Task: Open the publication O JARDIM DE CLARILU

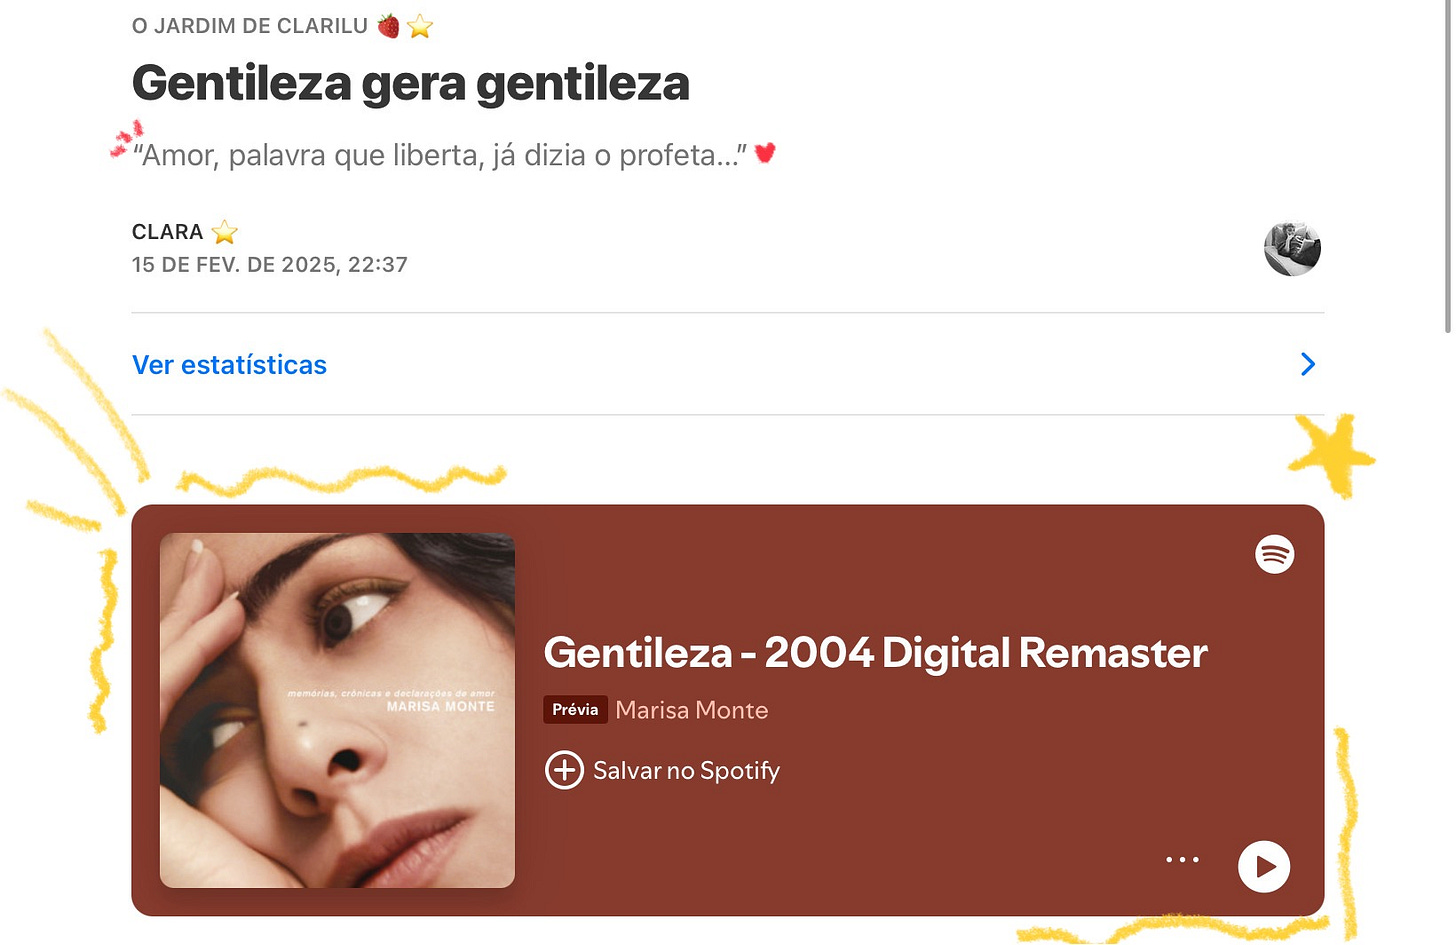Action: click(x=249, y=25)
